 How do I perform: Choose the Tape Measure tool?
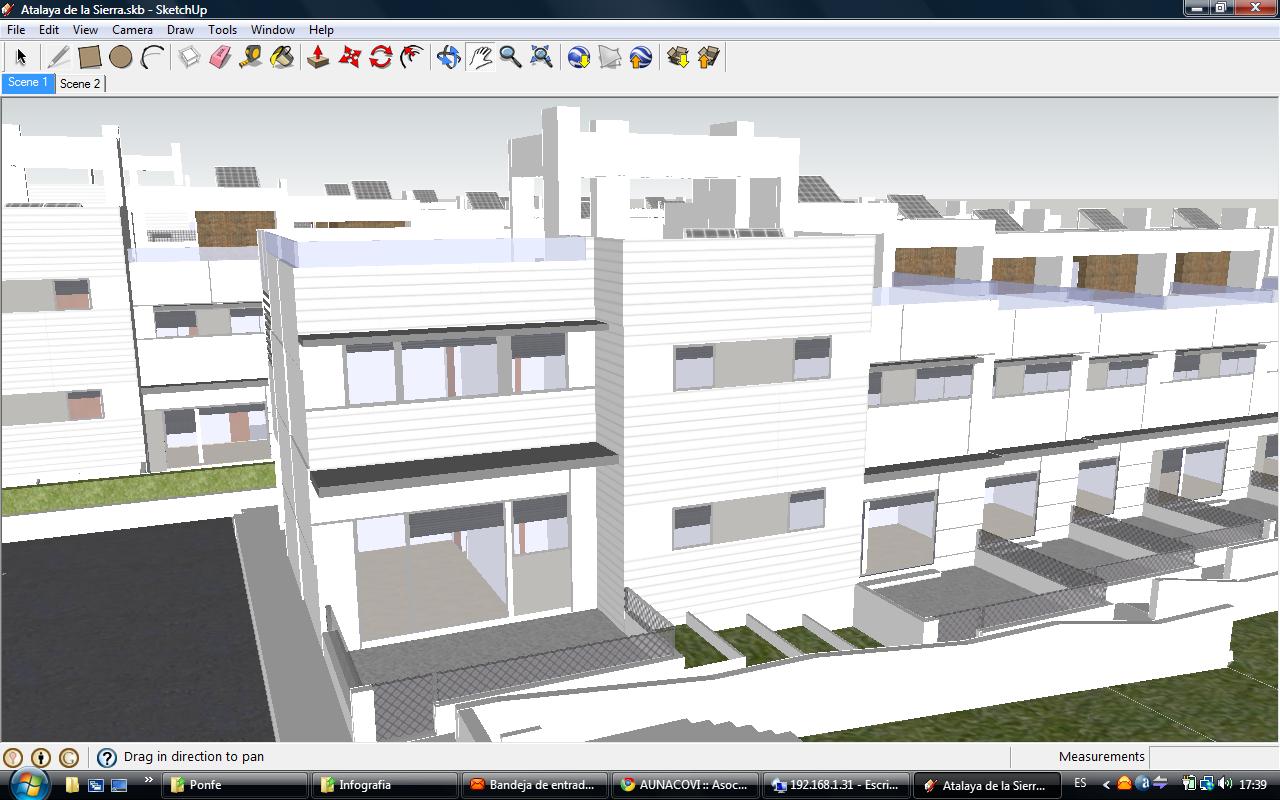click(x=251, y=57)
